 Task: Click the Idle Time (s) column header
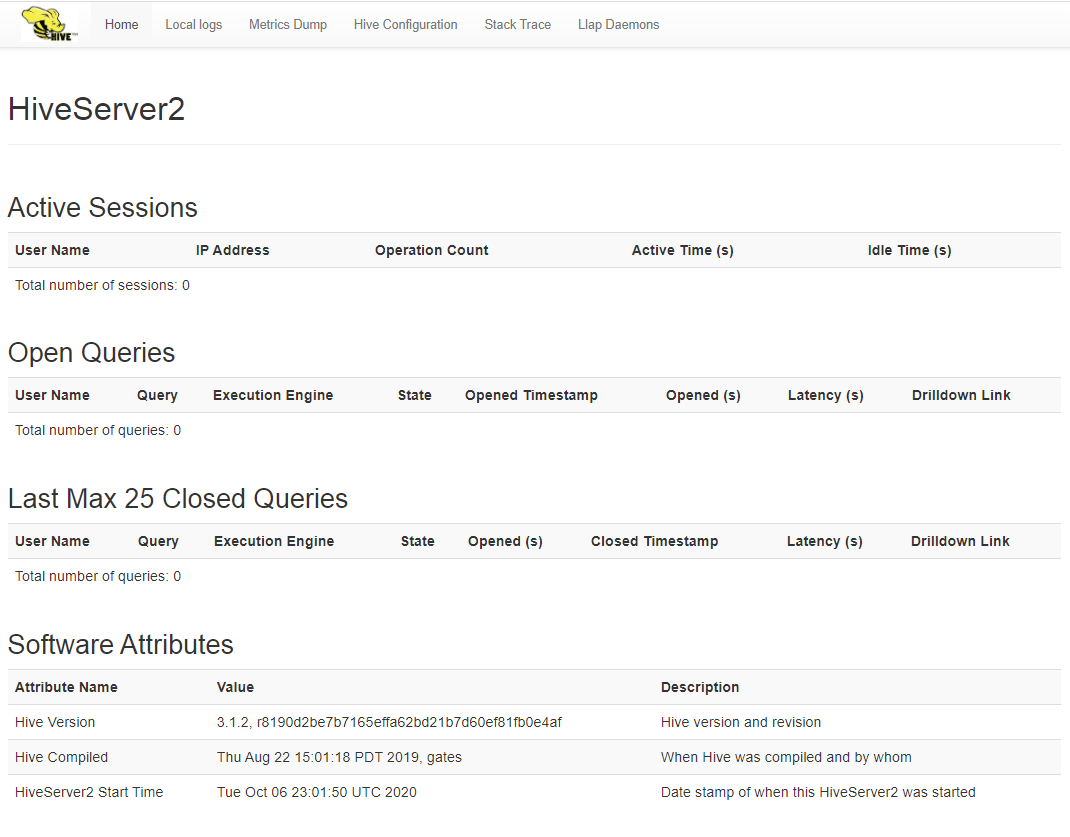(x=910, y=250)
